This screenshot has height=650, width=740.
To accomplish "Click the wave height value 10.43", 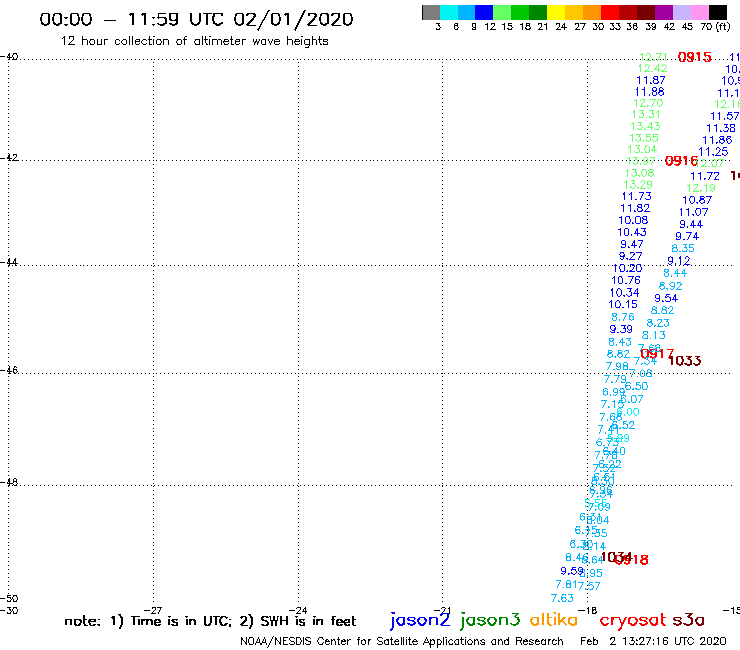I will [x=632, y=232].
